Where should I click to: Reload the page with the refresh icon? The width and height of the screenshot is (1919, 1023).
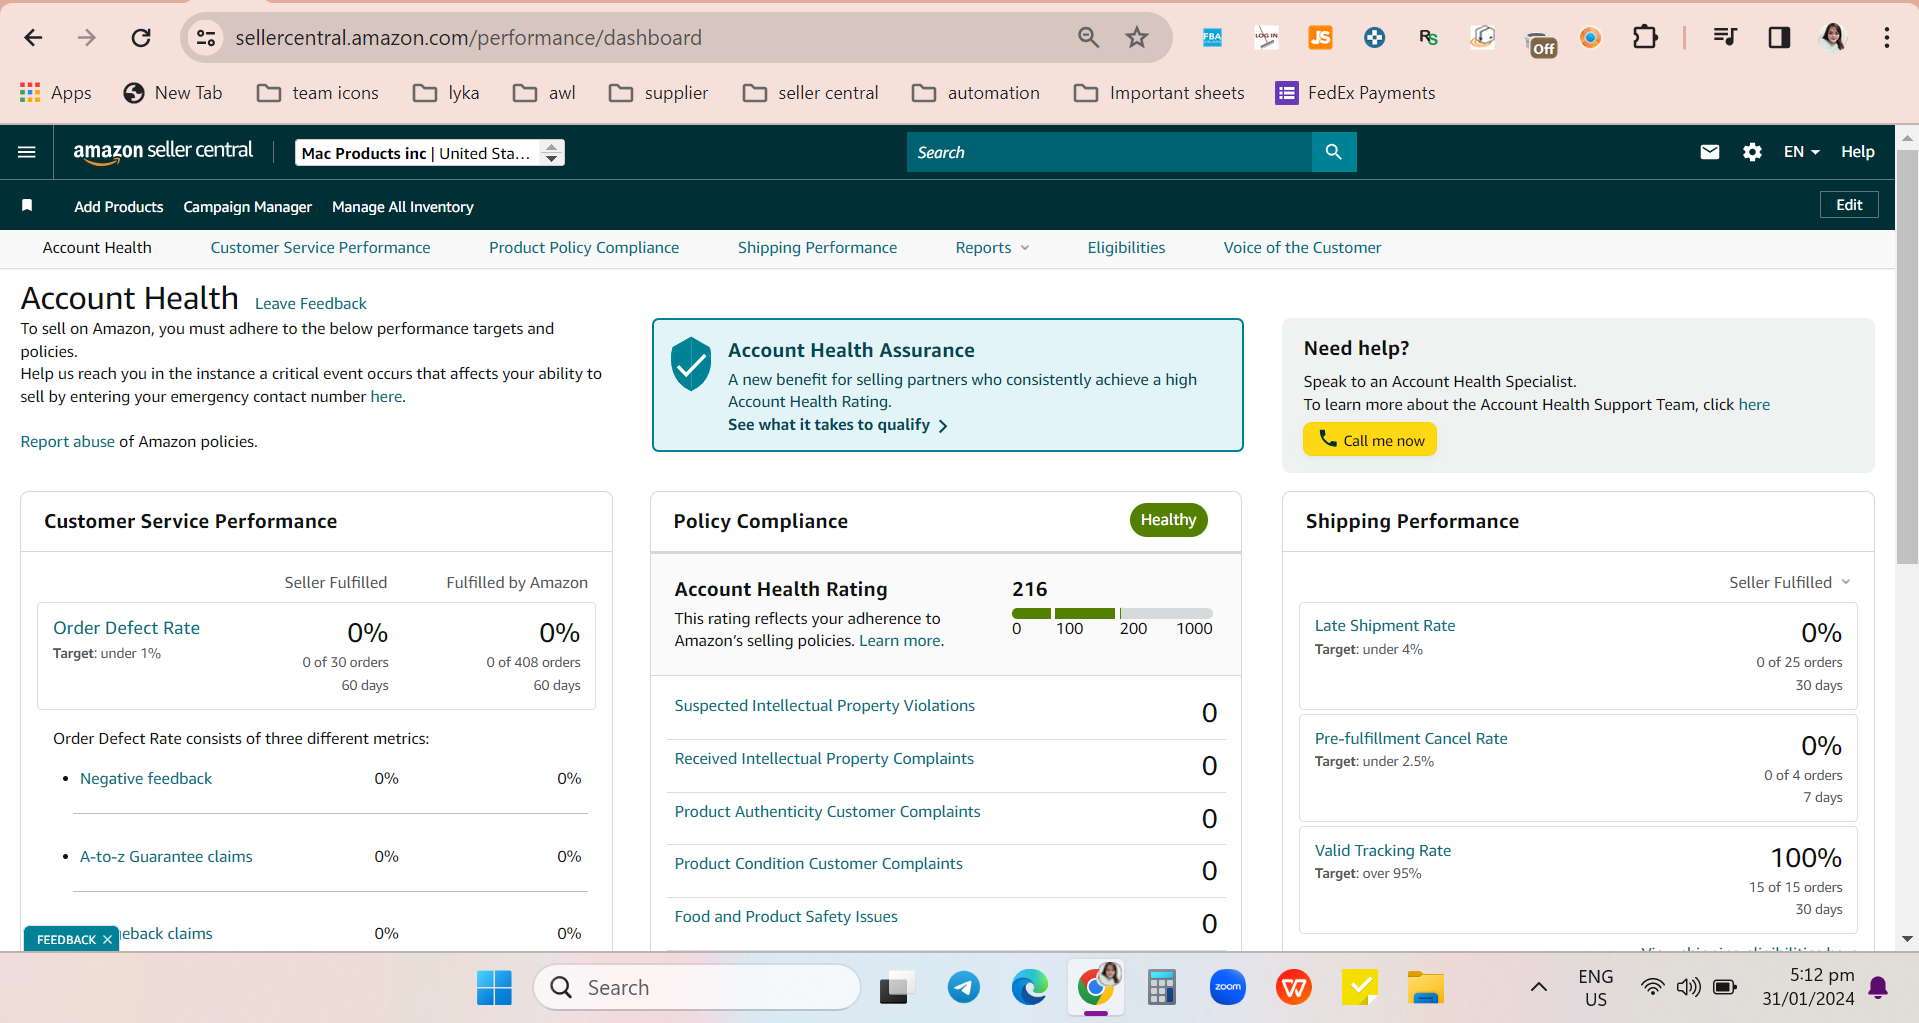[x=141, y=38]
